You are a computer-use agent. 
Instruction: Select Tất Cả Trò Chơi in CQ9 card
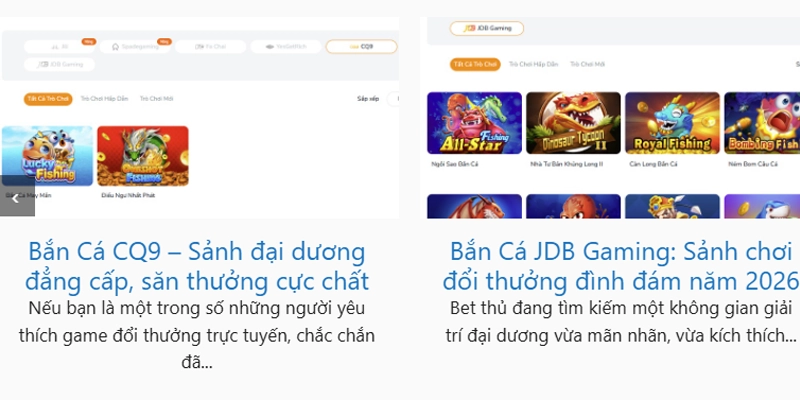[x=48, y=99]
